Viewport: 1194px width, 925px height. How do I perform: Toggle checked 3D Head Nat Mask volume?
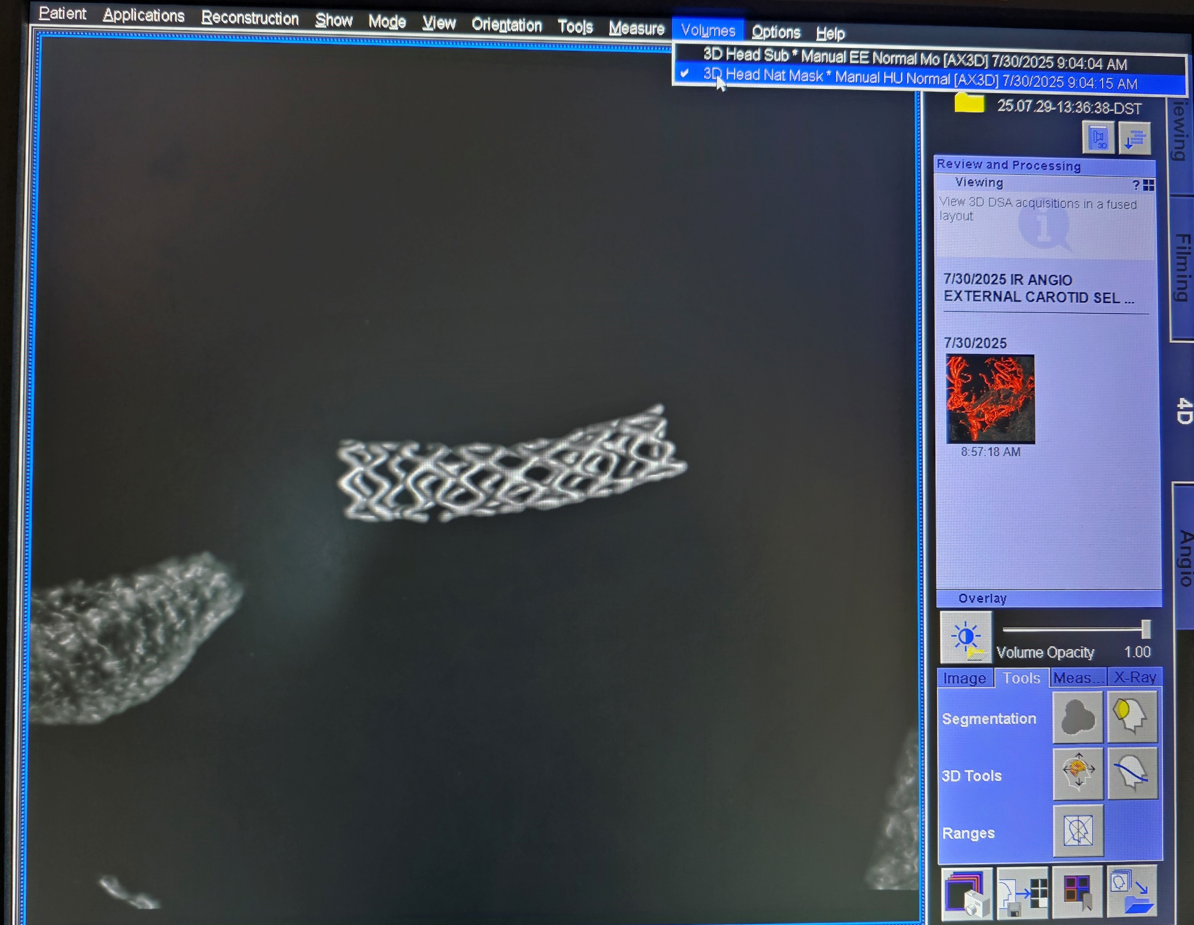pyautogui.click(x=919, y=80)
